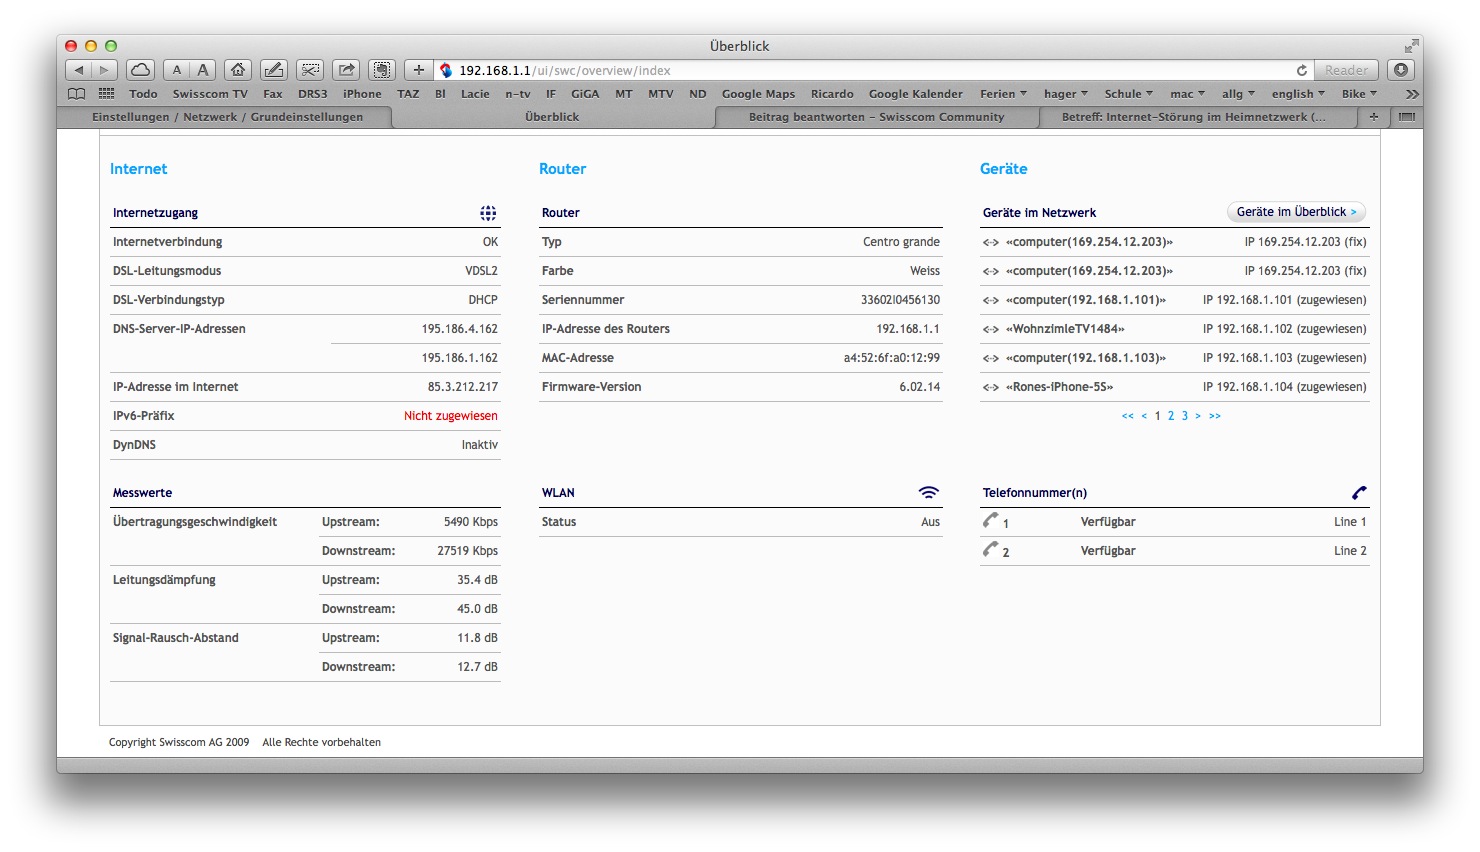Click the arrows icon beside Rones-iPhone-5S
The height and width of the screenshot is (852, 1480).
click(990, 387)
